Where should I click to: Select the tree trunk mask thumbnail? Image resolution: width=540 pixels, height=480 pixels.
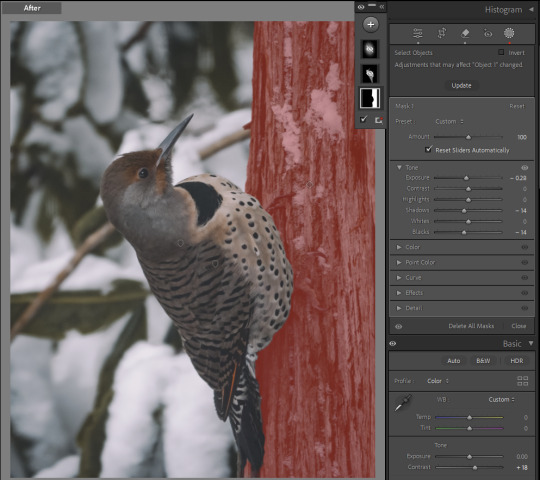point(370,98)
